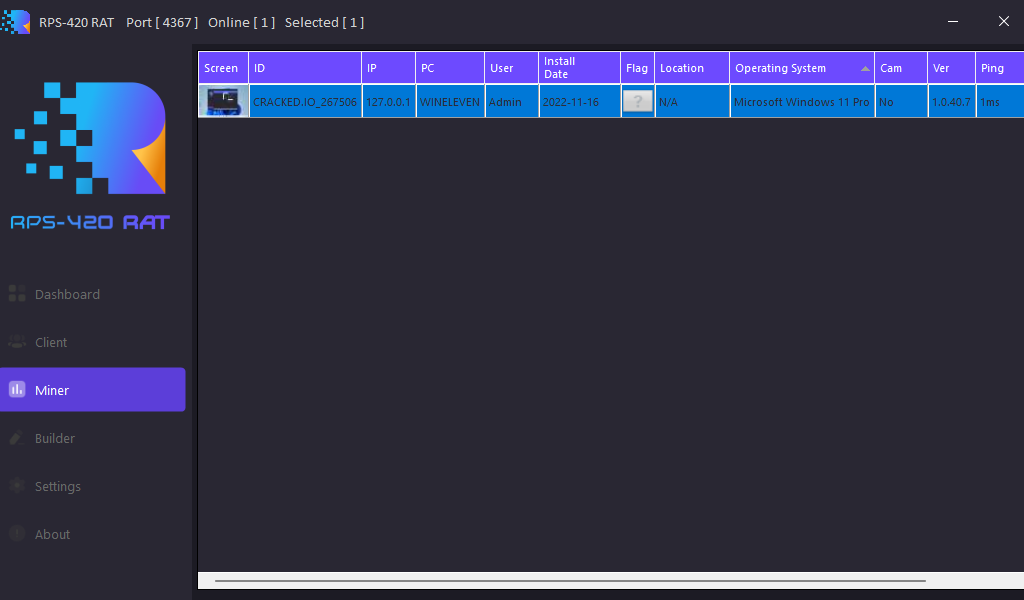Click the Ping column header
This screenshot has height=600, width=1024.
1000,68
